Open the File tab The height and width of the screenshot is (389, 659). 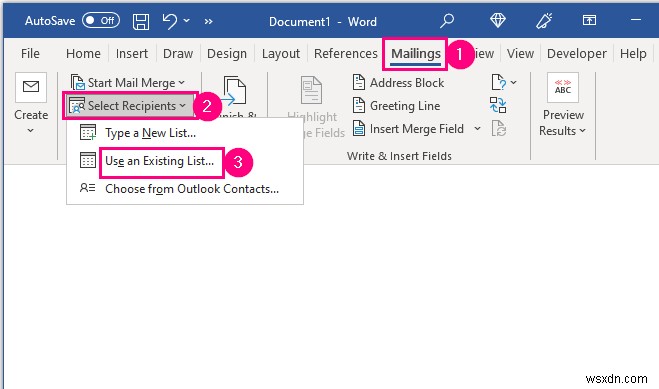pos(30,53)
